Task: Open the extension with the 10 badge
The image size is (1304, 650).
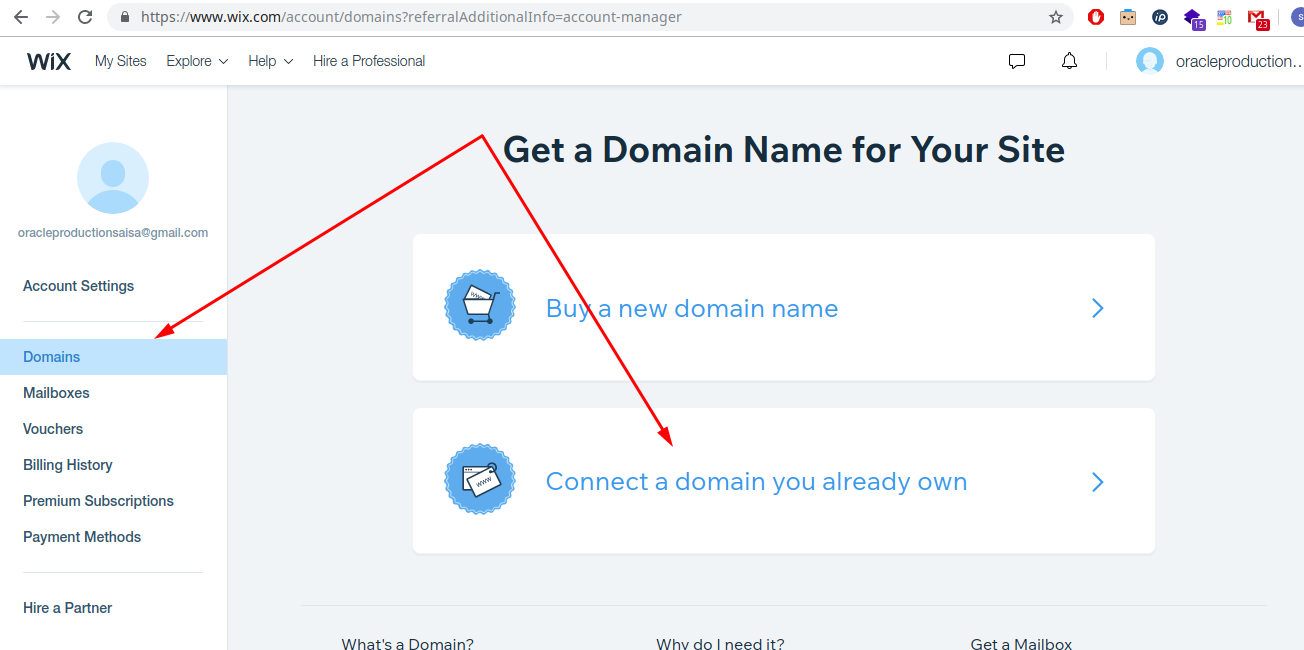Action: [1224, 18]
